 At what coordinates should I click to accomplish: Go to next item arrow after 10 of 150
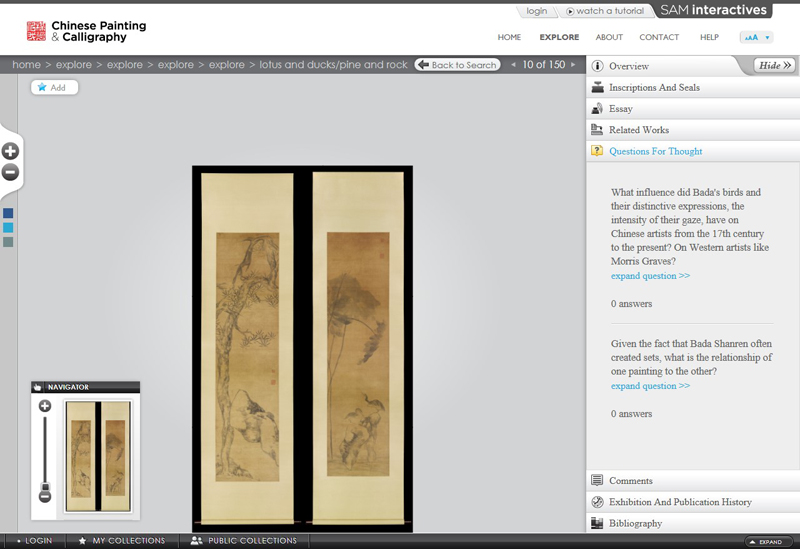click(x=573, y=65)
